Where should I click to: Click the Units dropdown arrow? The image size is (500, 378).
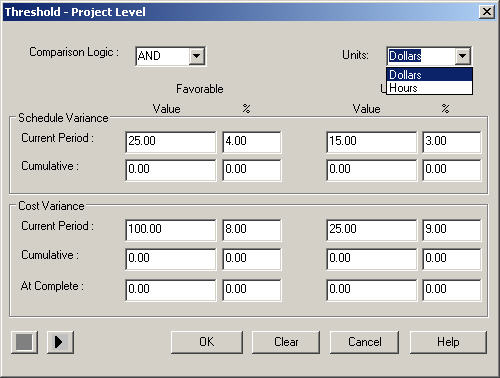pyautogui.click(x=463, y=56)
